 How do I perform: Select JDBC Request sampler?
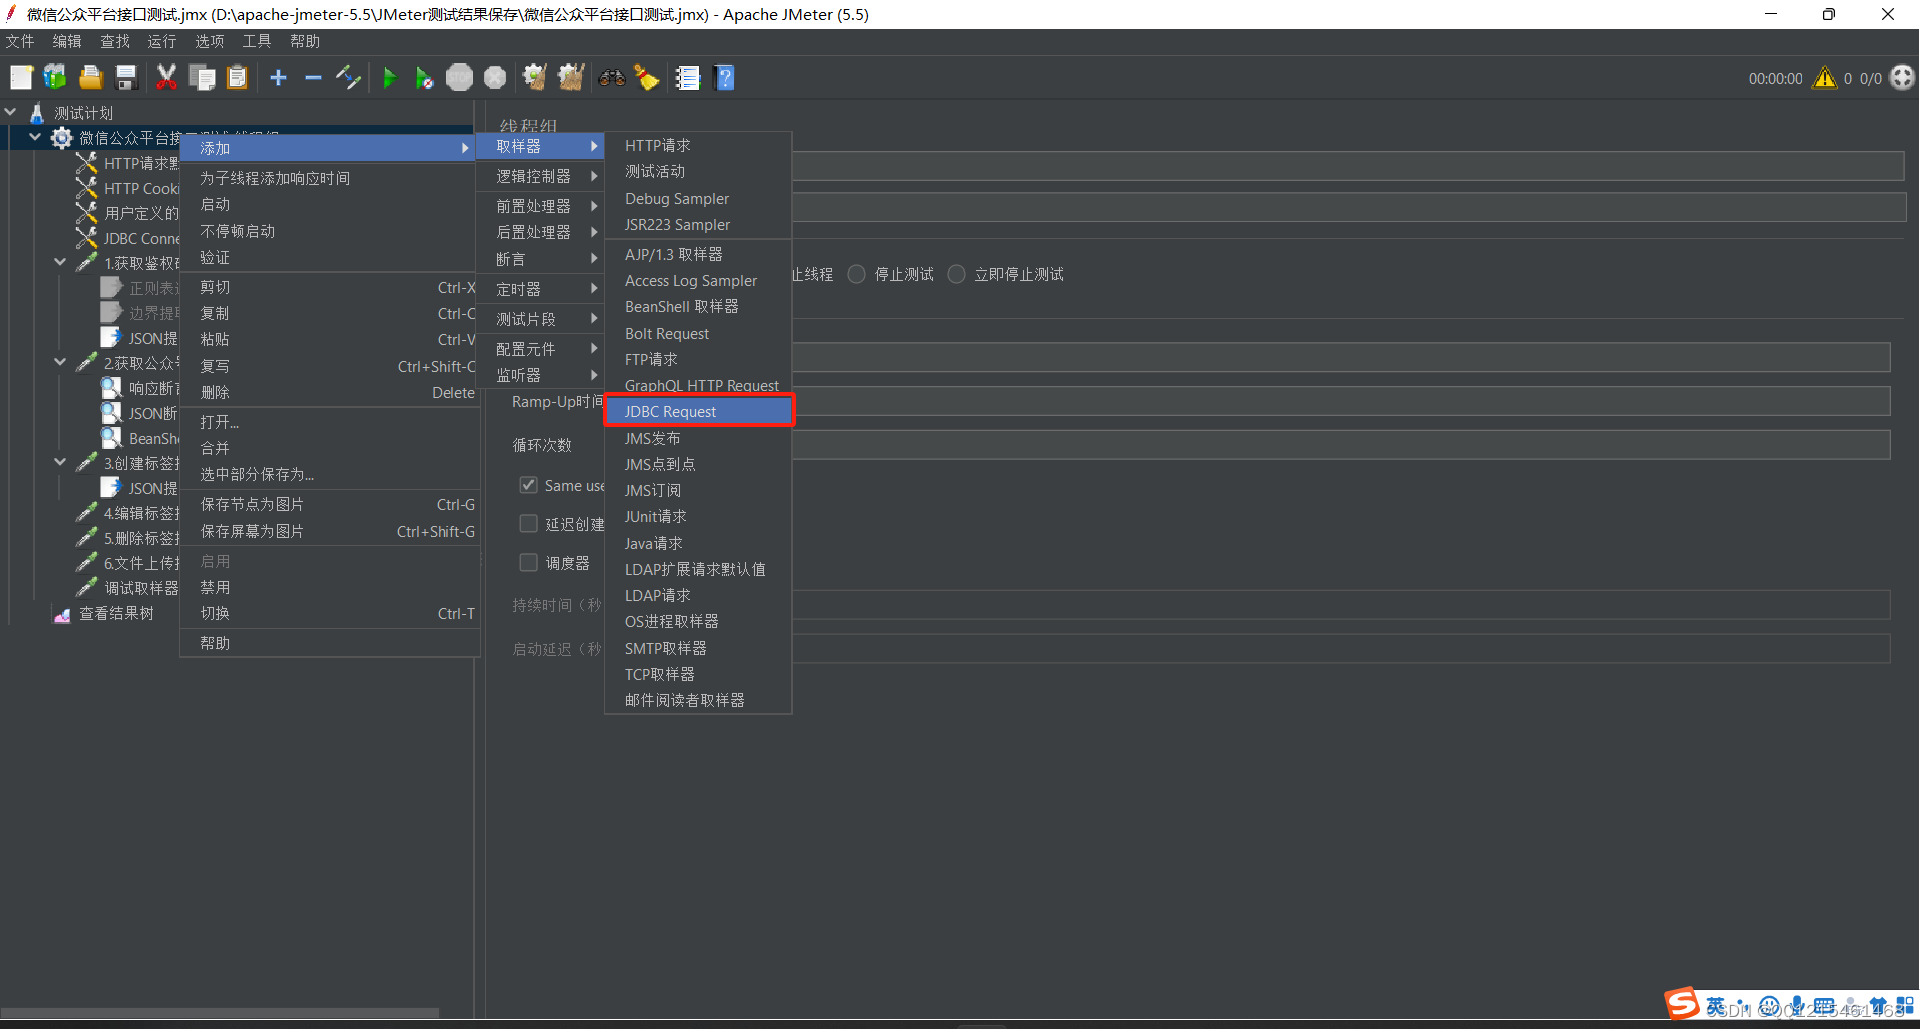pyautogui.click(x=699, y=411)
